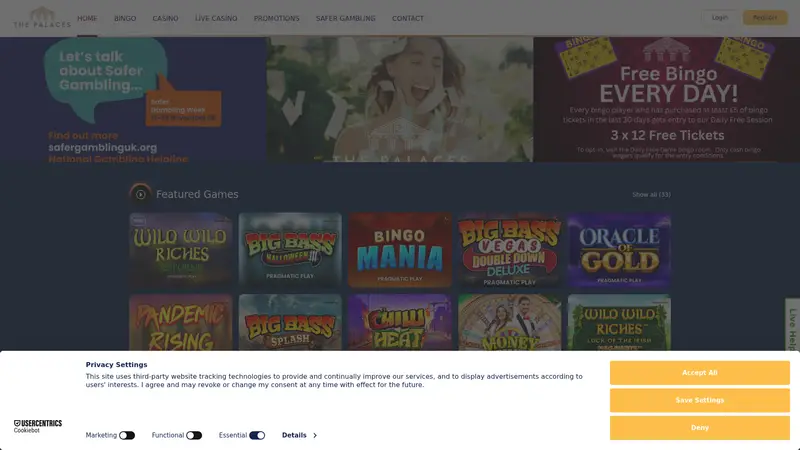Viewport: 800px width, 450px height.
Task: Click the Privacy Settings heading
Action: pyautogui.click(x=116, y=365)
